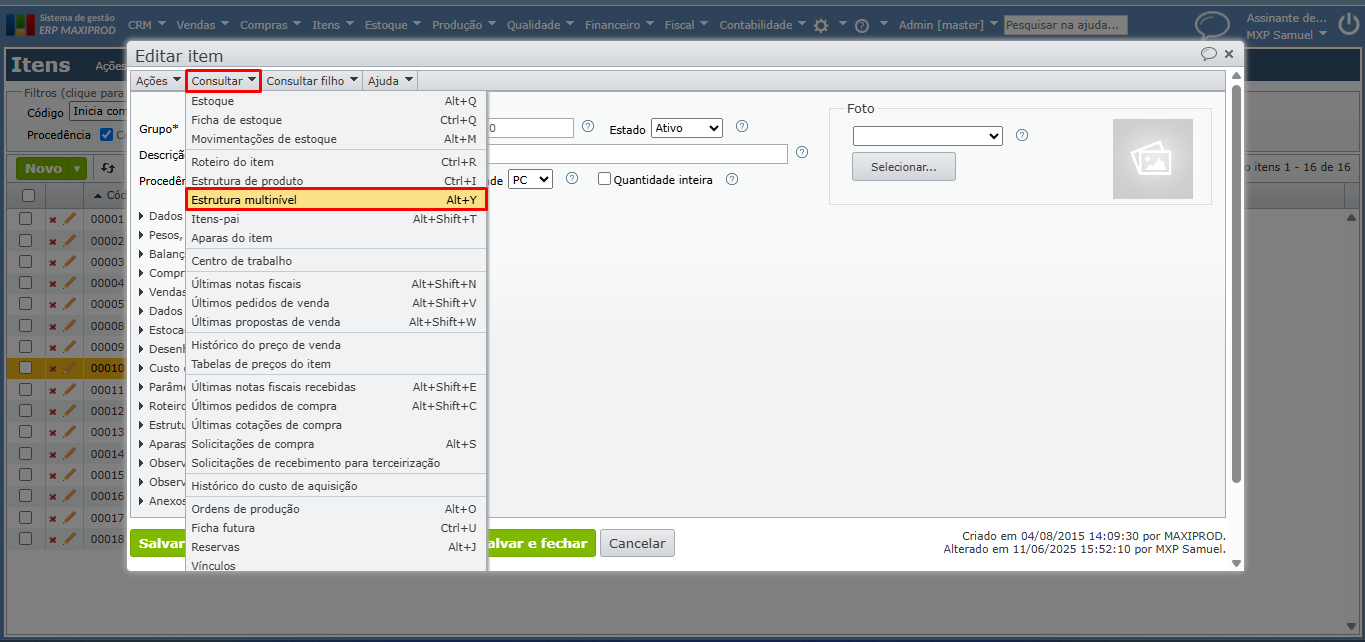This screenshot has width=1365, height=642.
Task: Click the Salvar e fechar button
Action: [541, 543]
